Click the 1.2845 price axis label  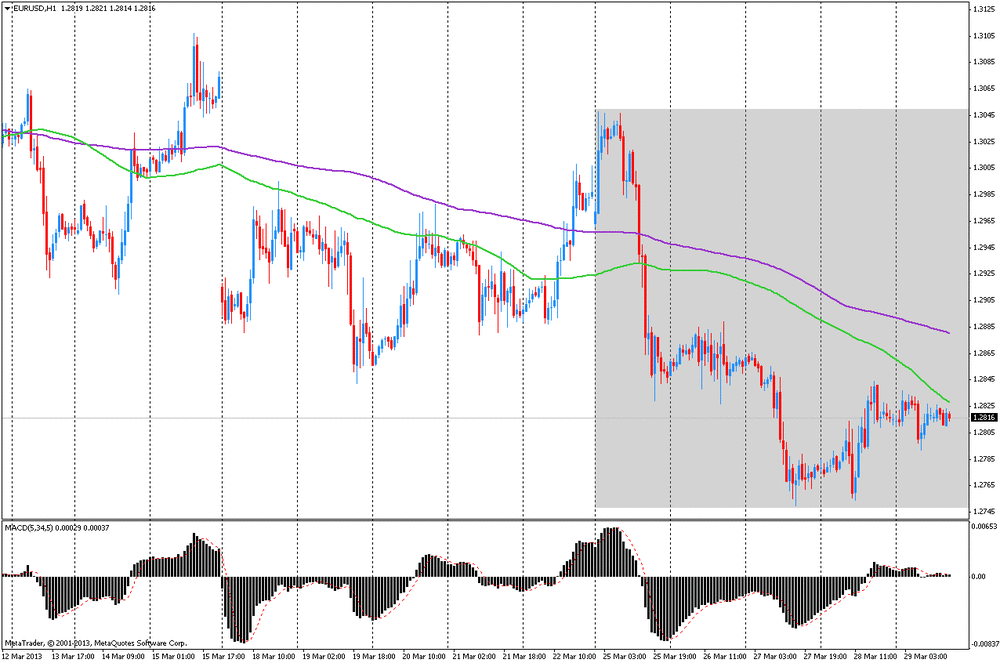click(985, 379)
